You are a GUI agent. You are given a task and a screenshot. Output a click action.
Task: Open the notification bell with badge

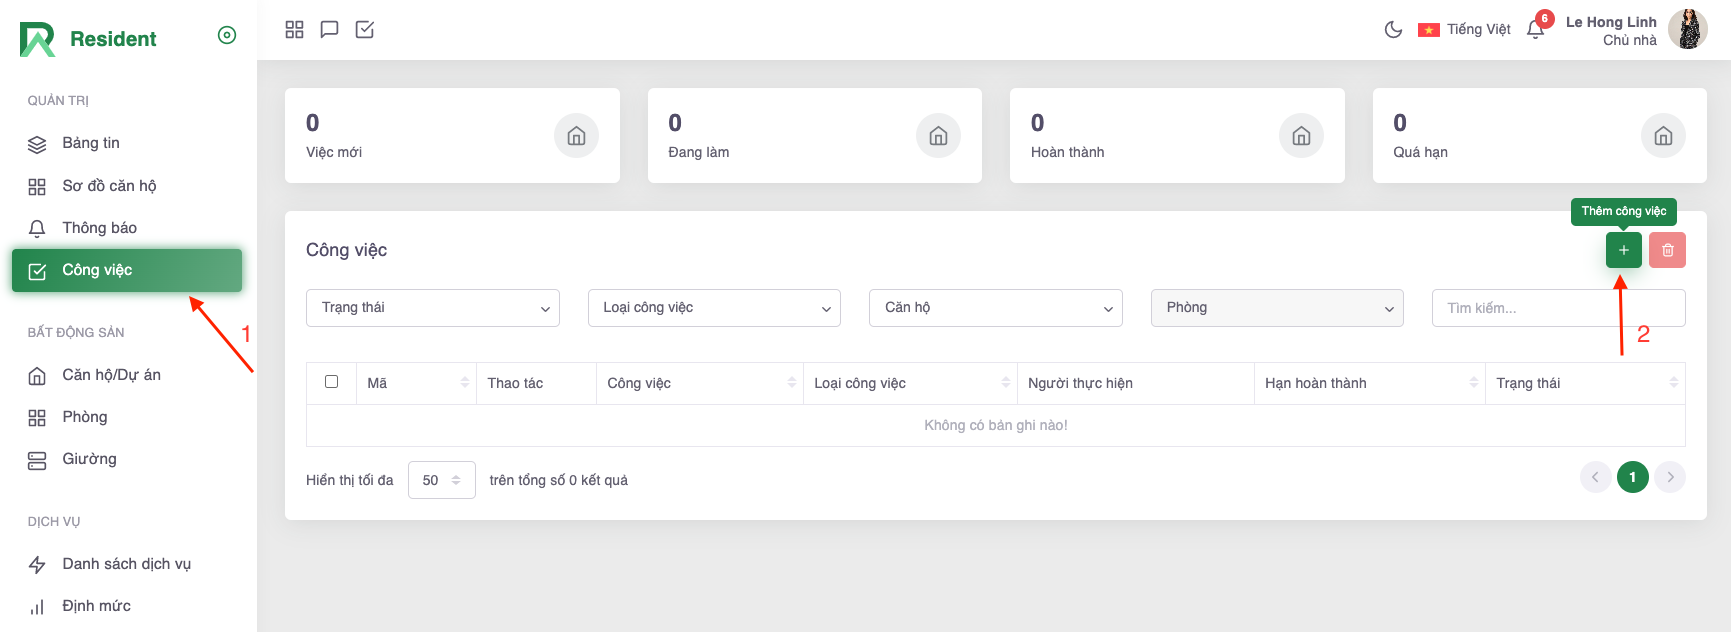click(1536, 29)
